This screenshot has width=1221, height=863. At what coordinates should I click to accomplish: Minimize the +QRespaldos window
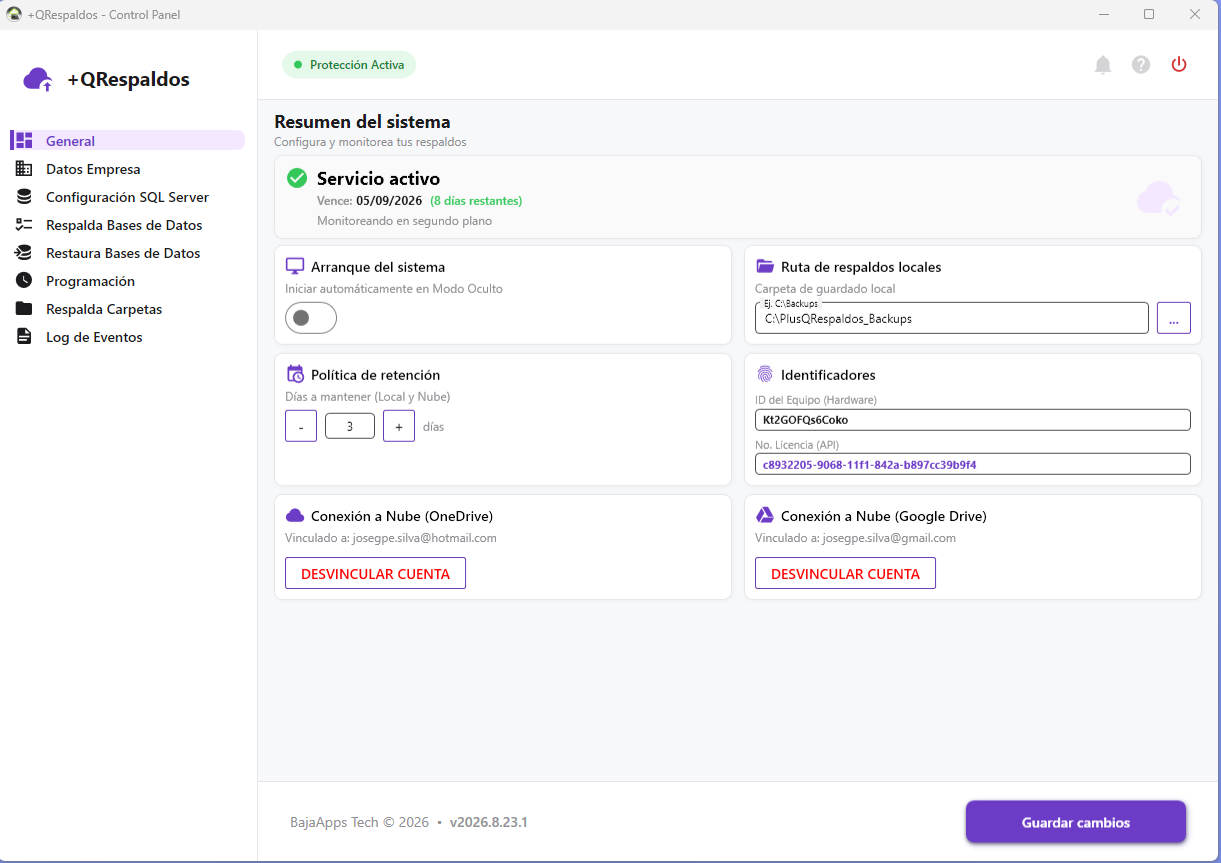click(x=1104, y=14)
